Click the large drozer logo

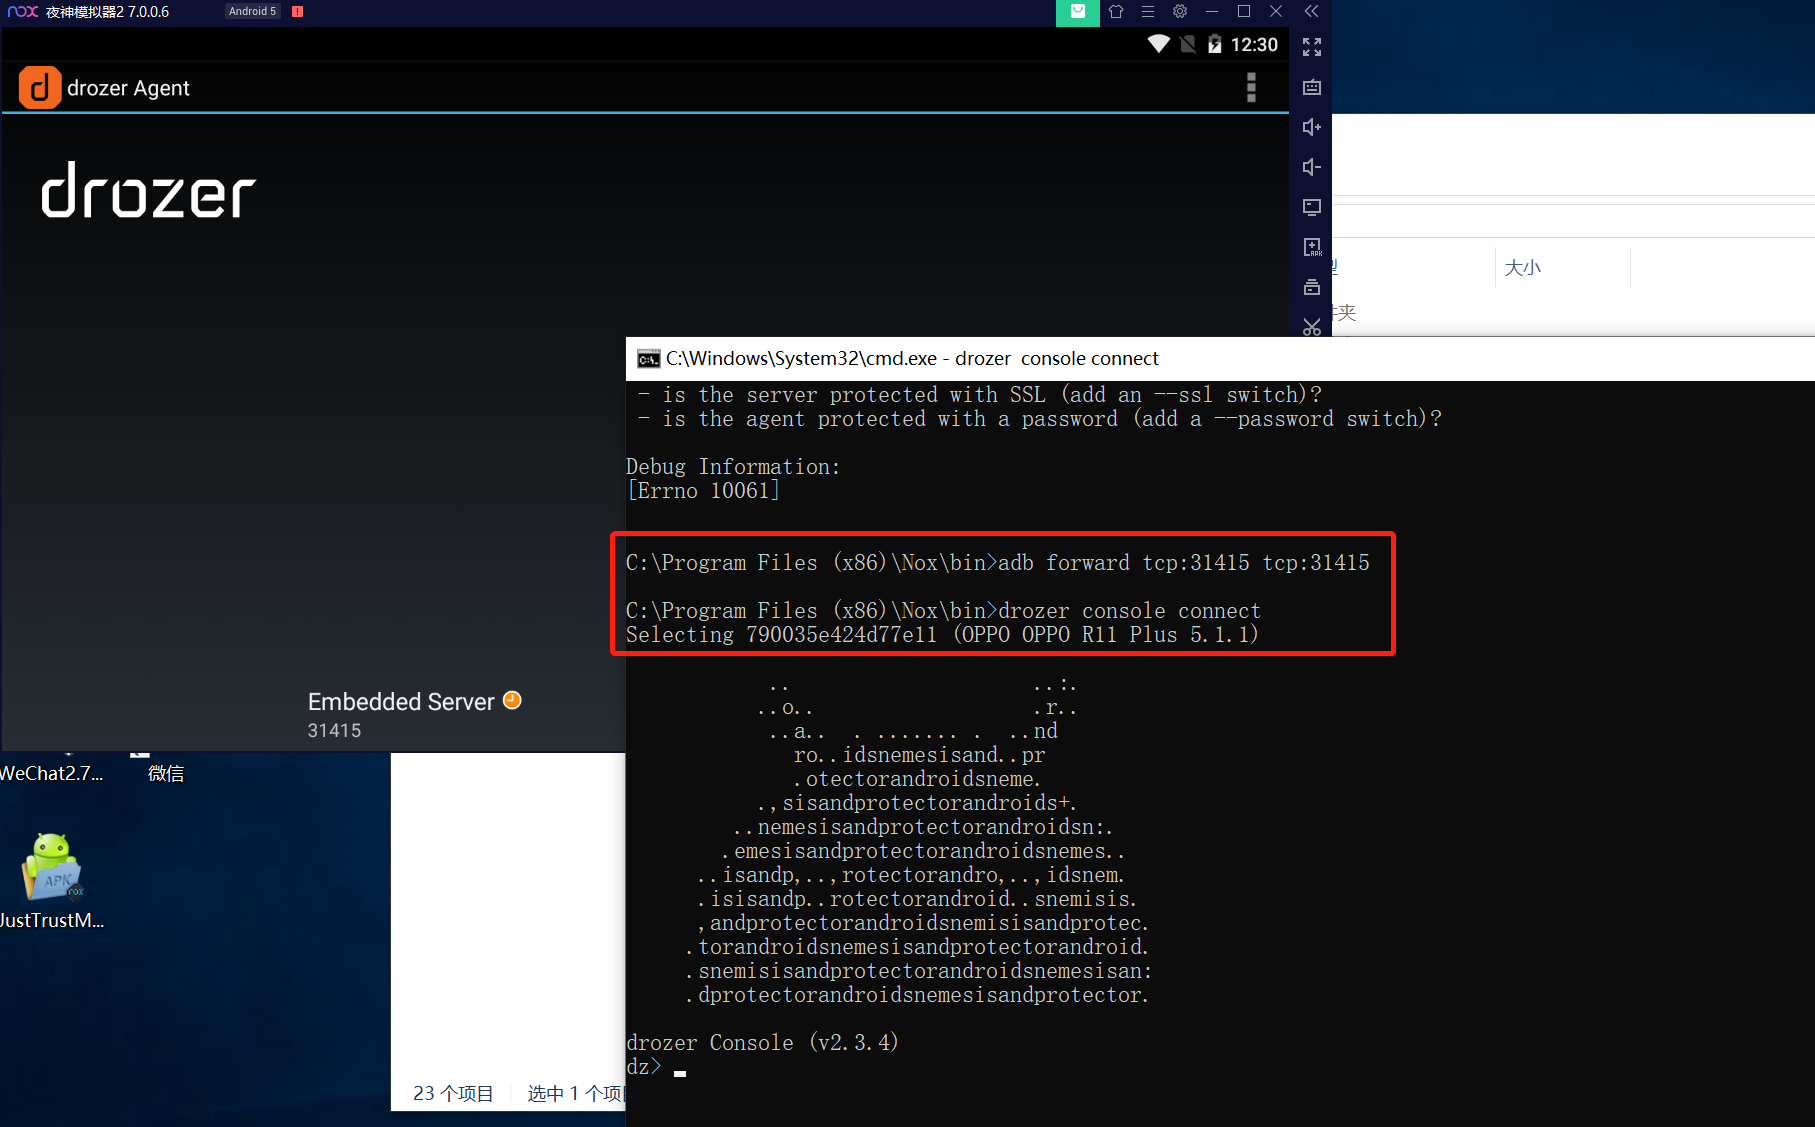pyautogui.click(x=148, y=190)
